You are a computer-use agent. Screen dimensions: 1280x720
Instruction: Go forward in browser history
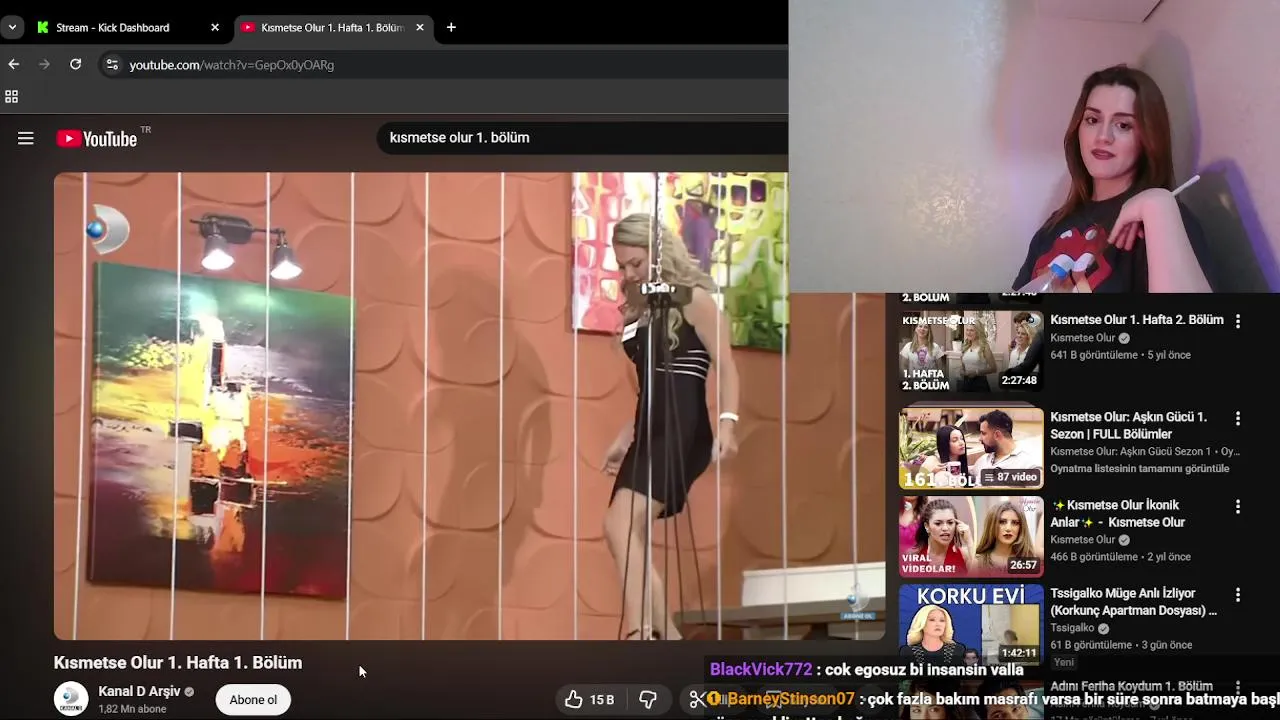coord(44,64)
